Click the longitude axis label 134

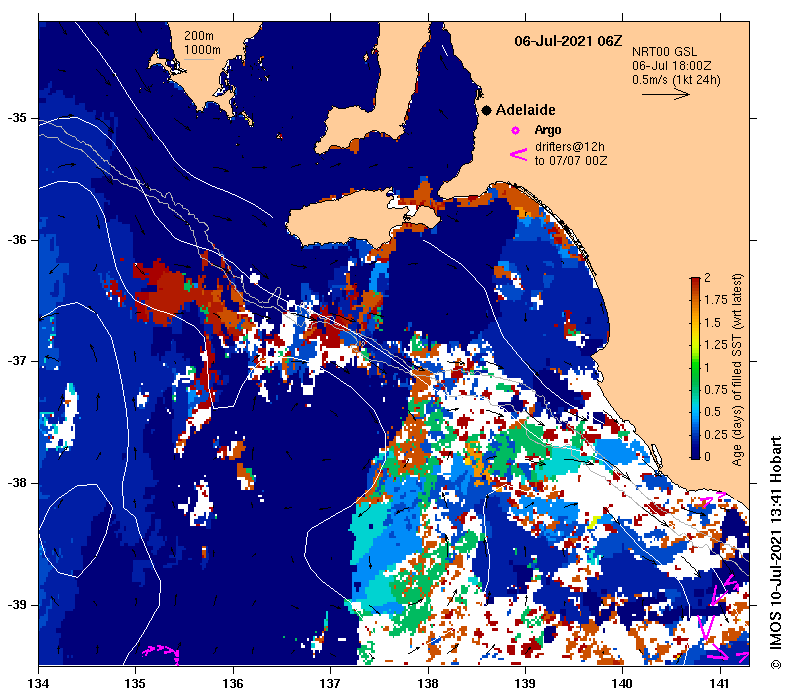tap(38, 684)
